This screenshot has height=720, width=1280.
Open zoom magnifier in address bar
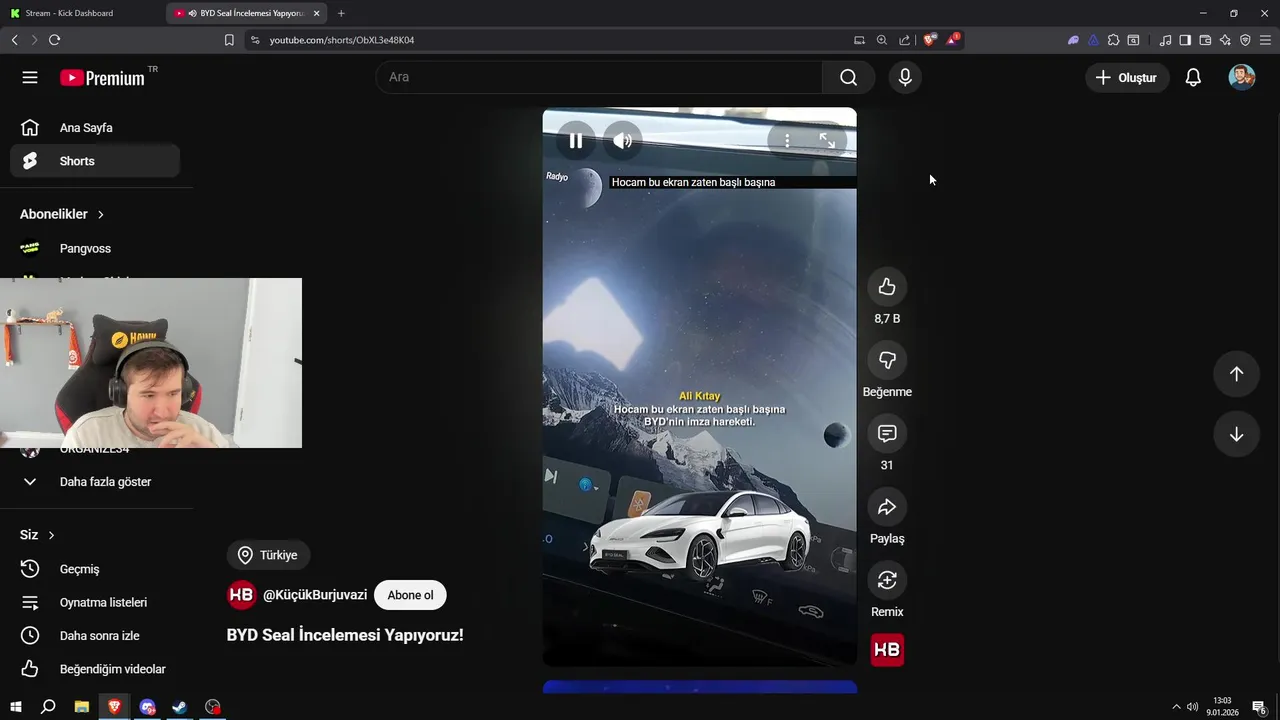[882, 40]
